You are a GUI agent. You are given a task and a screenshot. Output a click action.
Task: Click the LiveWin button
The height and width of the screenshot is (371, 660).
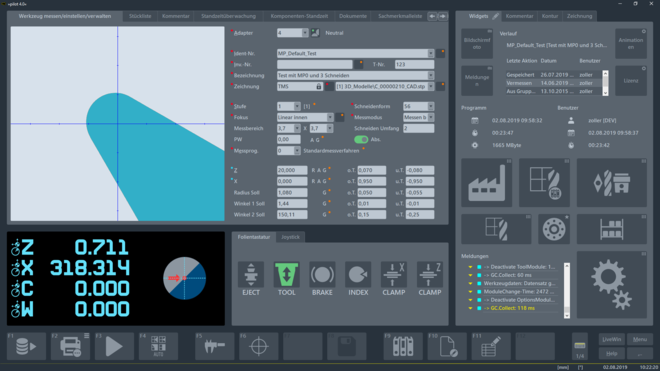coord(612,339)
